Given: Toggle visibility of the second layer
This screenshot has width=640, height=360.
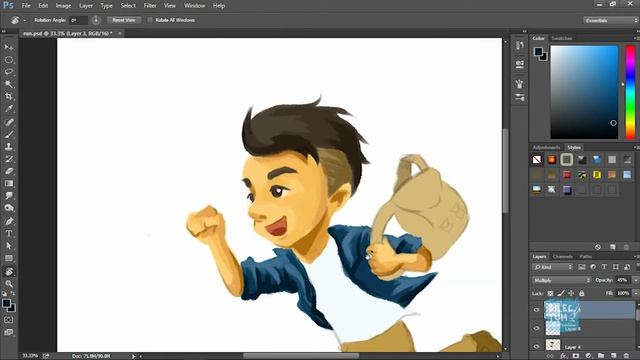Looking at the screenshot, I should [x=536, y=328].
